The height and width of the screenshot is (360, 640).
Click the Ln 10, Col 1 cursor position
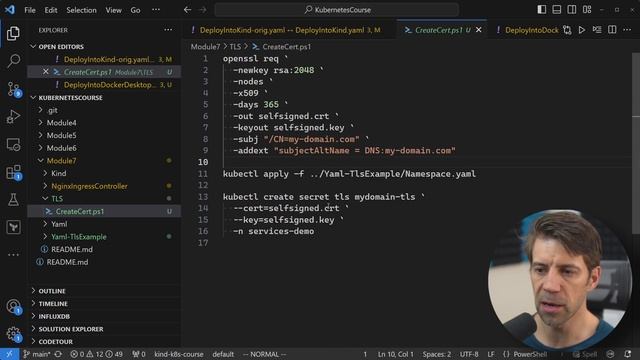point(396,354)
